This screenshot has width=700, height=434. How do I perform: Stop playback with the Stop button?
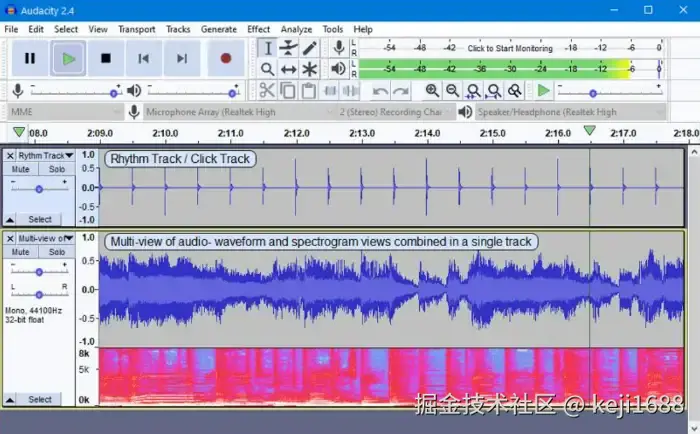tap(106, 58)
